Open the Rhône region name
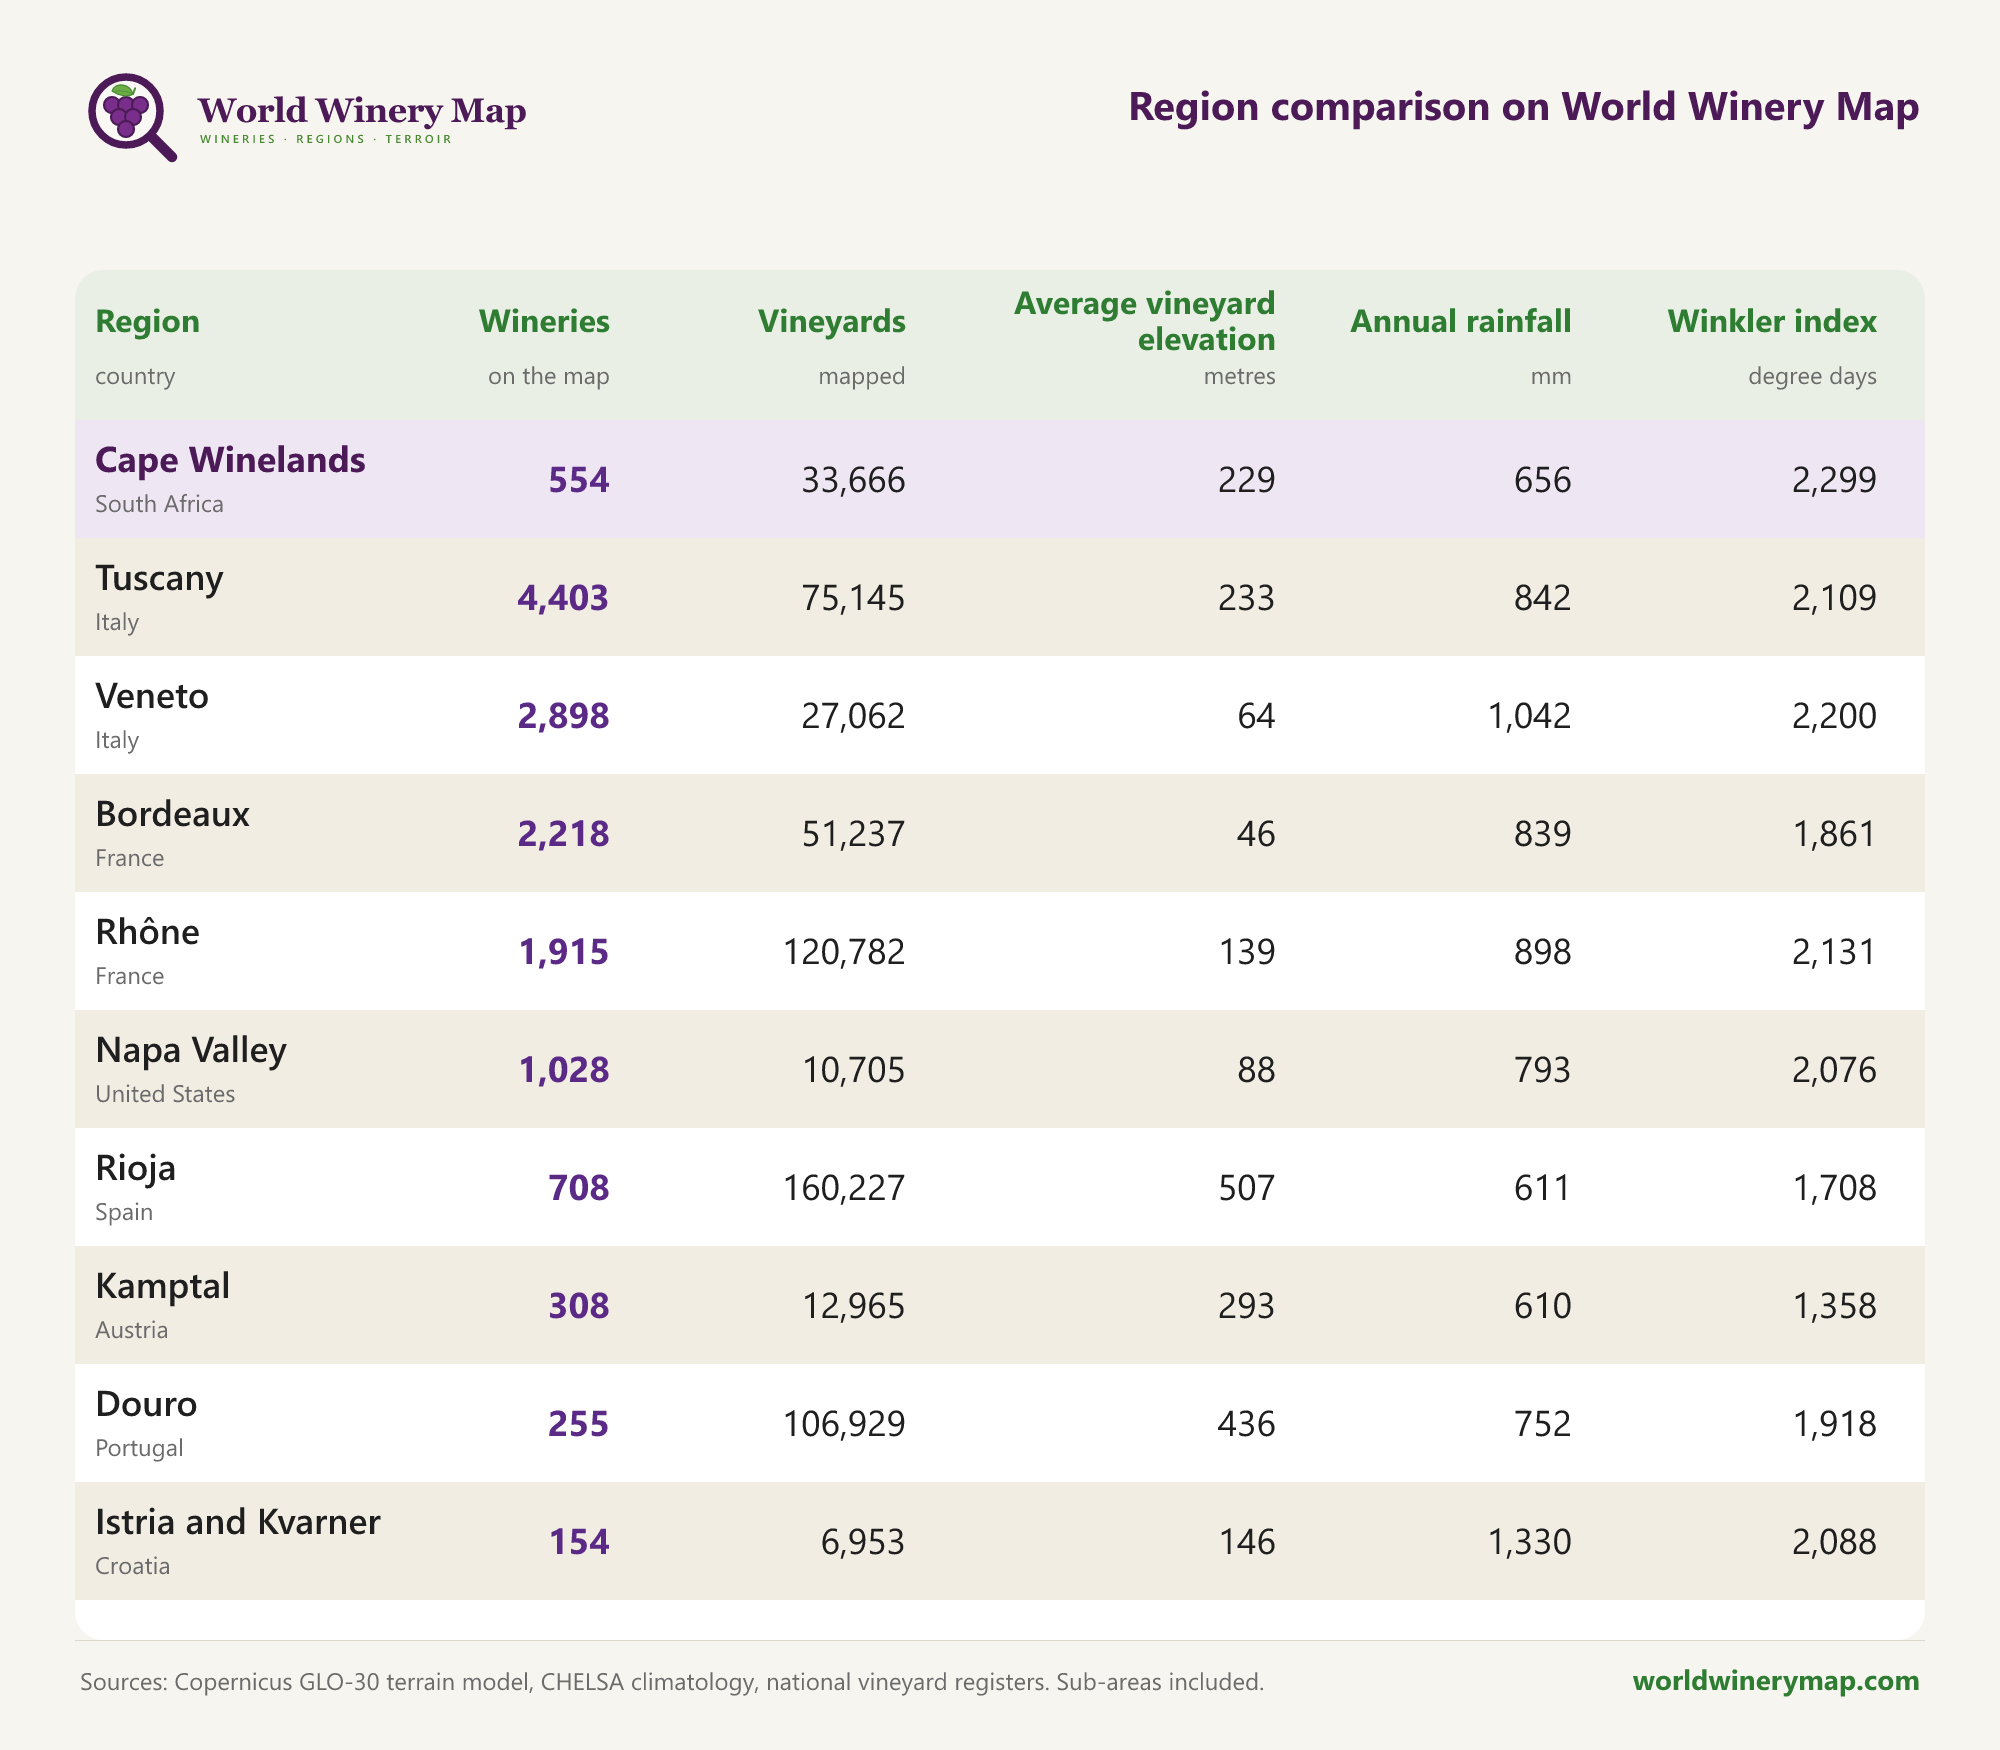 tap(147, 932)
